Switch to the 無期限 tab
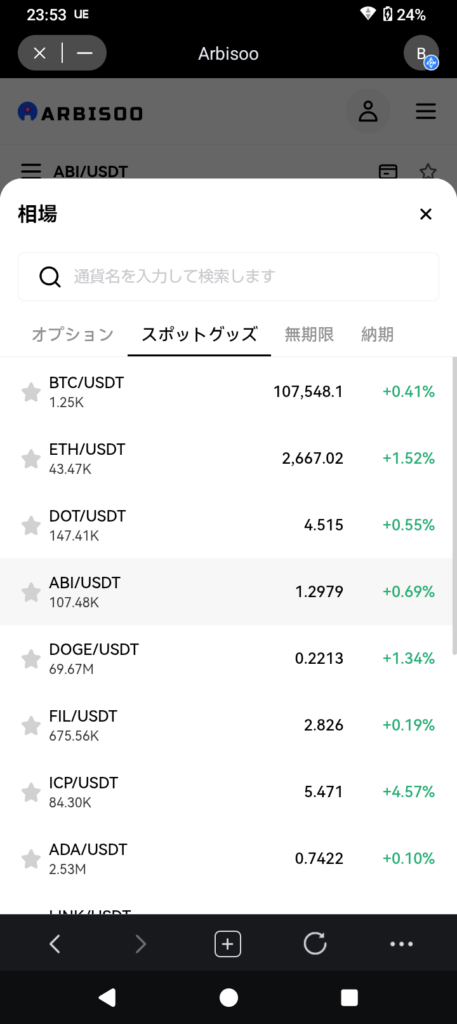 309,335
